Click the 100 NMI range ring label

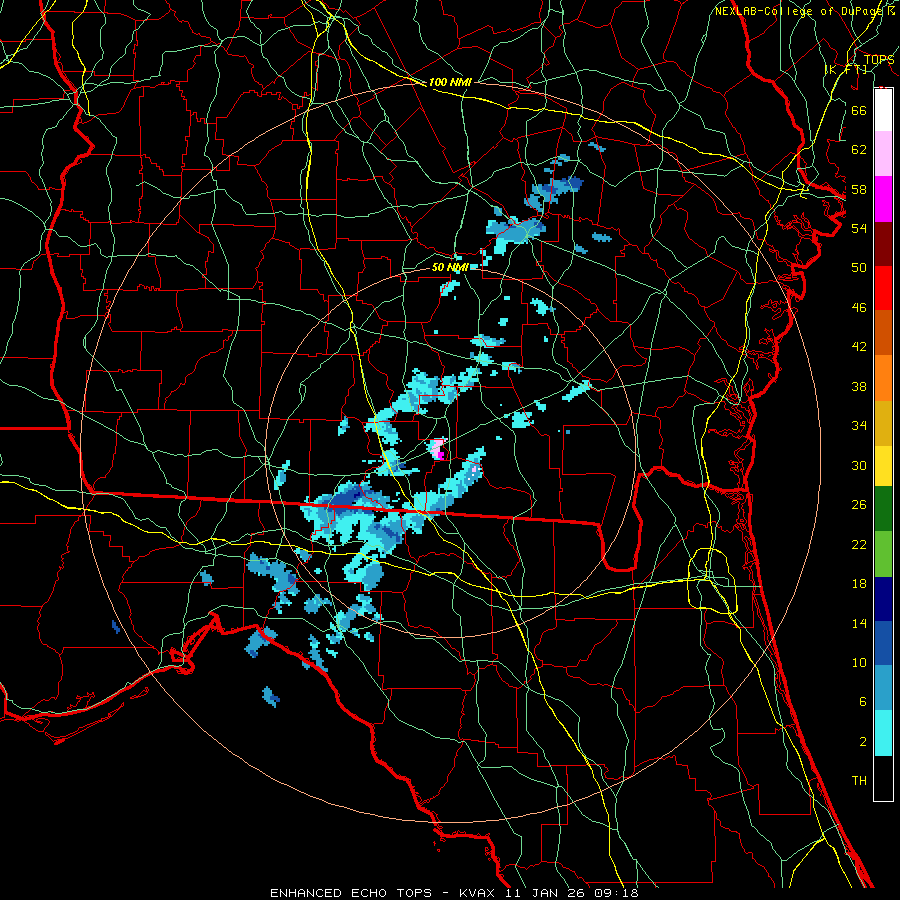450,82
